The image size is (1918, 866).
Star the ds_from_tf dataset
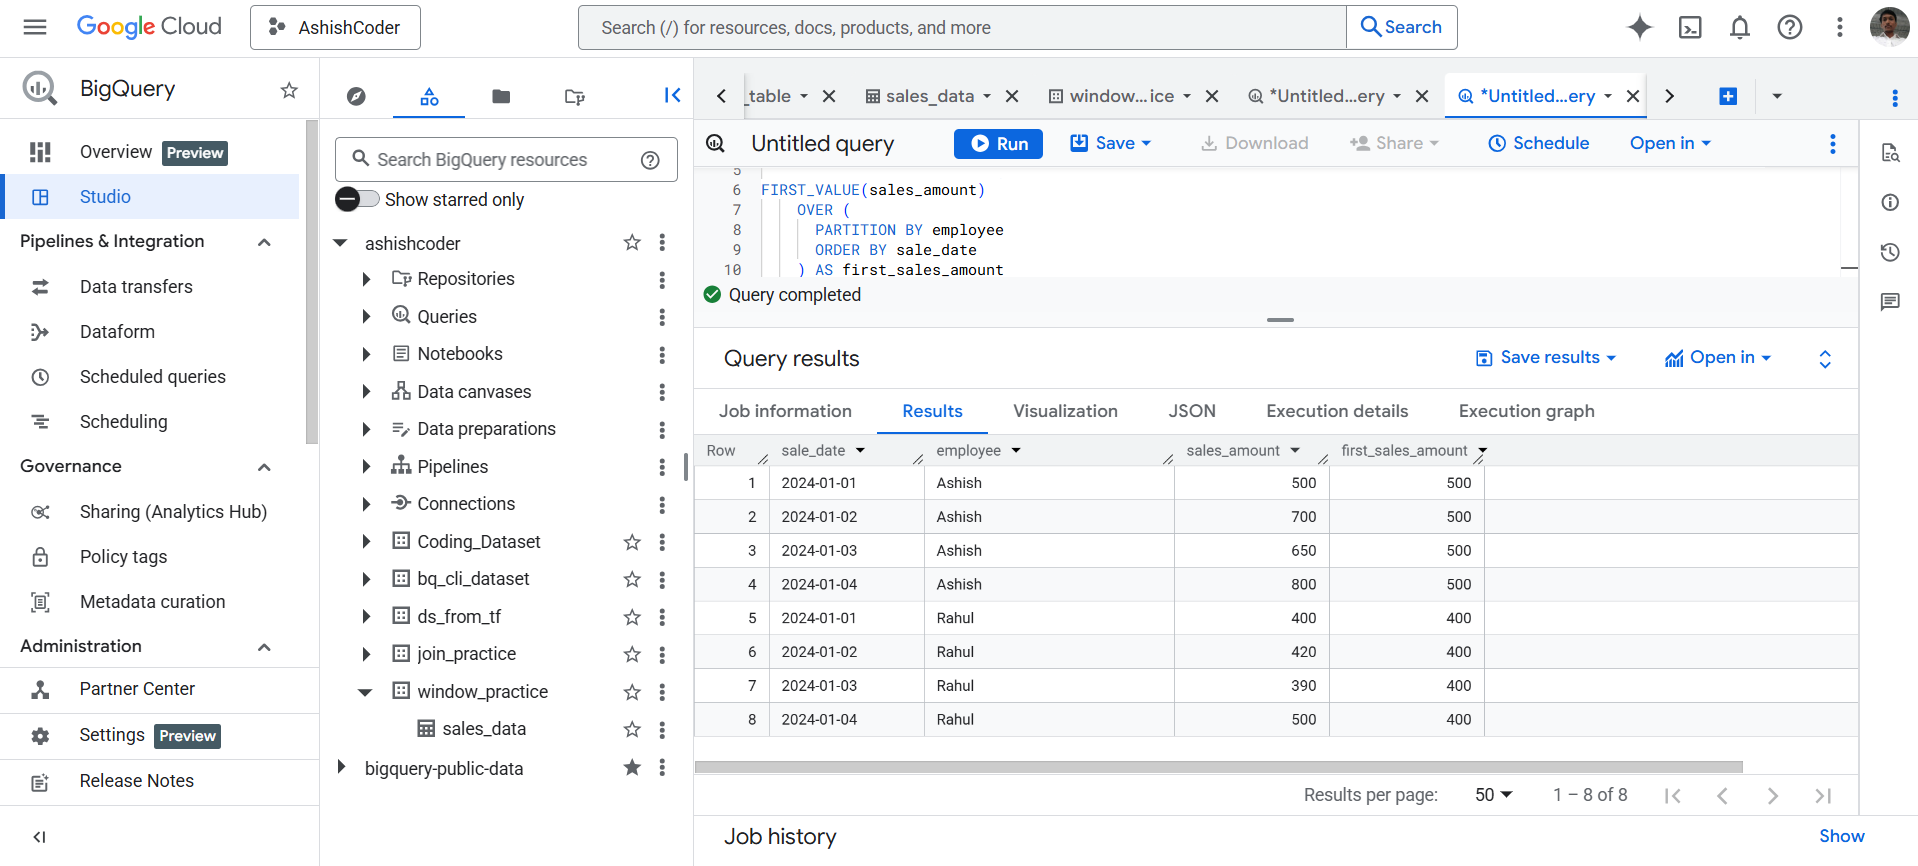[x=632, y=617]
